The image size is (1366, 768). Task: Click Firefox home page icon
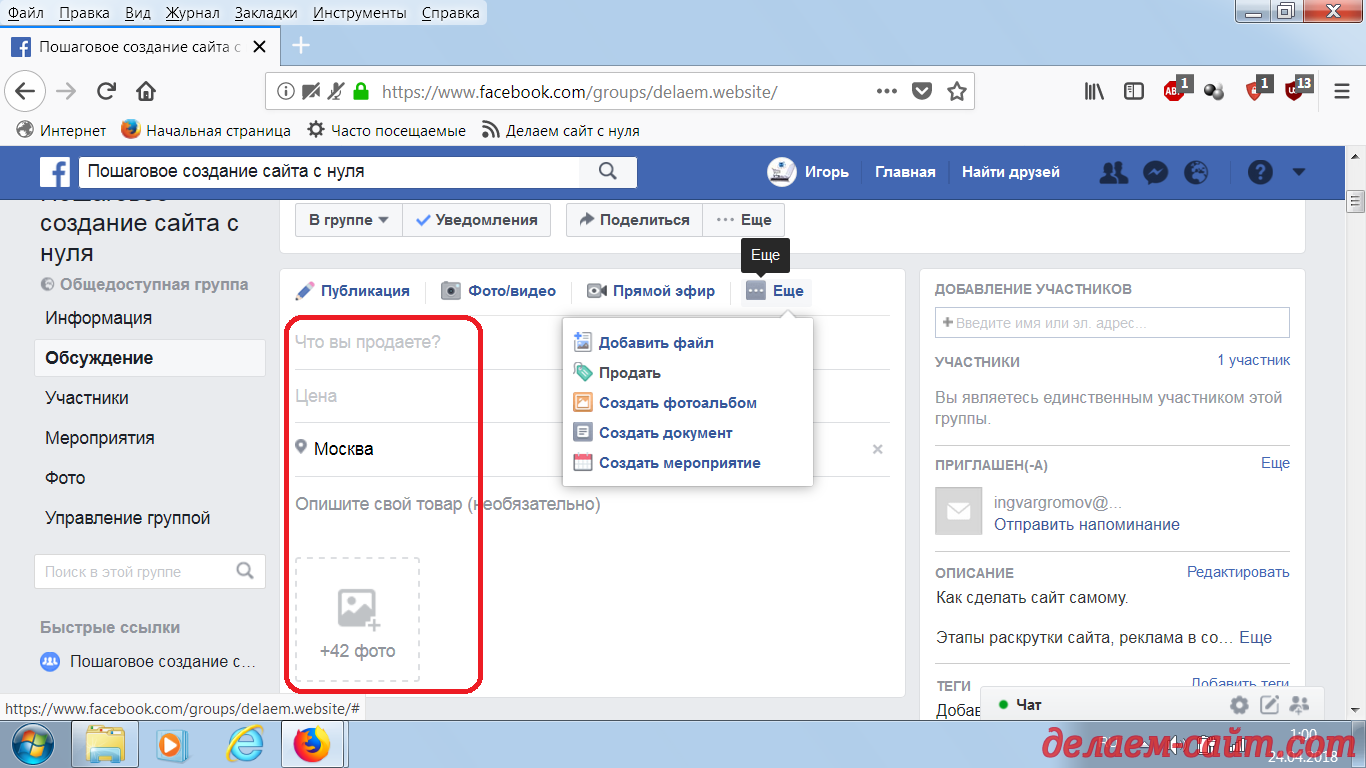[146, 92]
